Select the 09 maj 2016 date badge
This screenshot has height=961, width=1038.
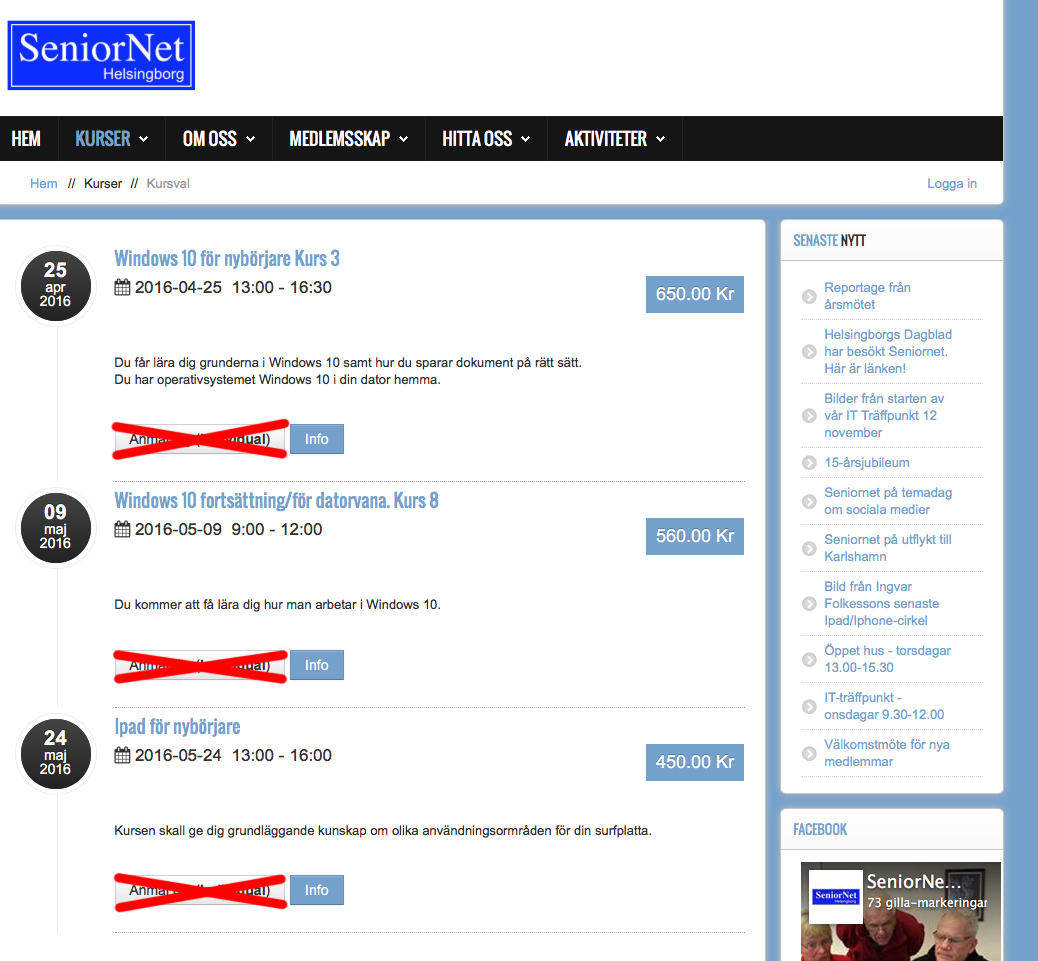pos(56,527)
